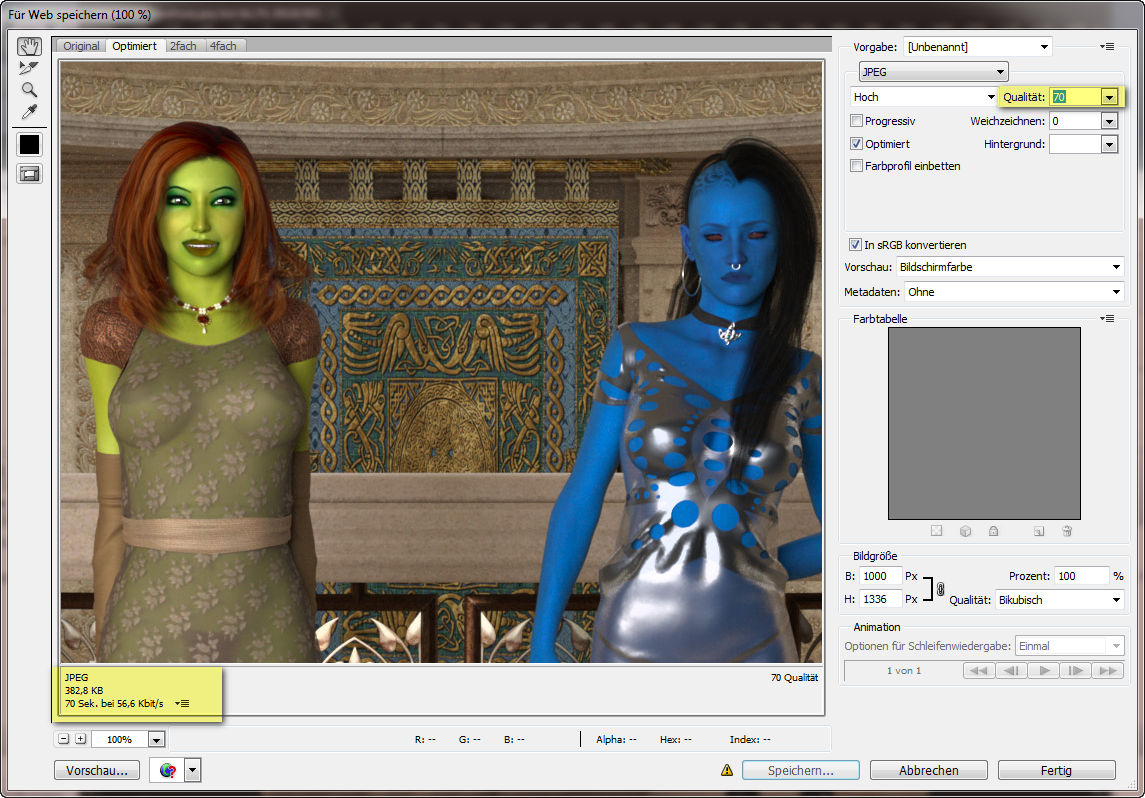Uncheck In sRGB konvertieren

click(855, 245)
